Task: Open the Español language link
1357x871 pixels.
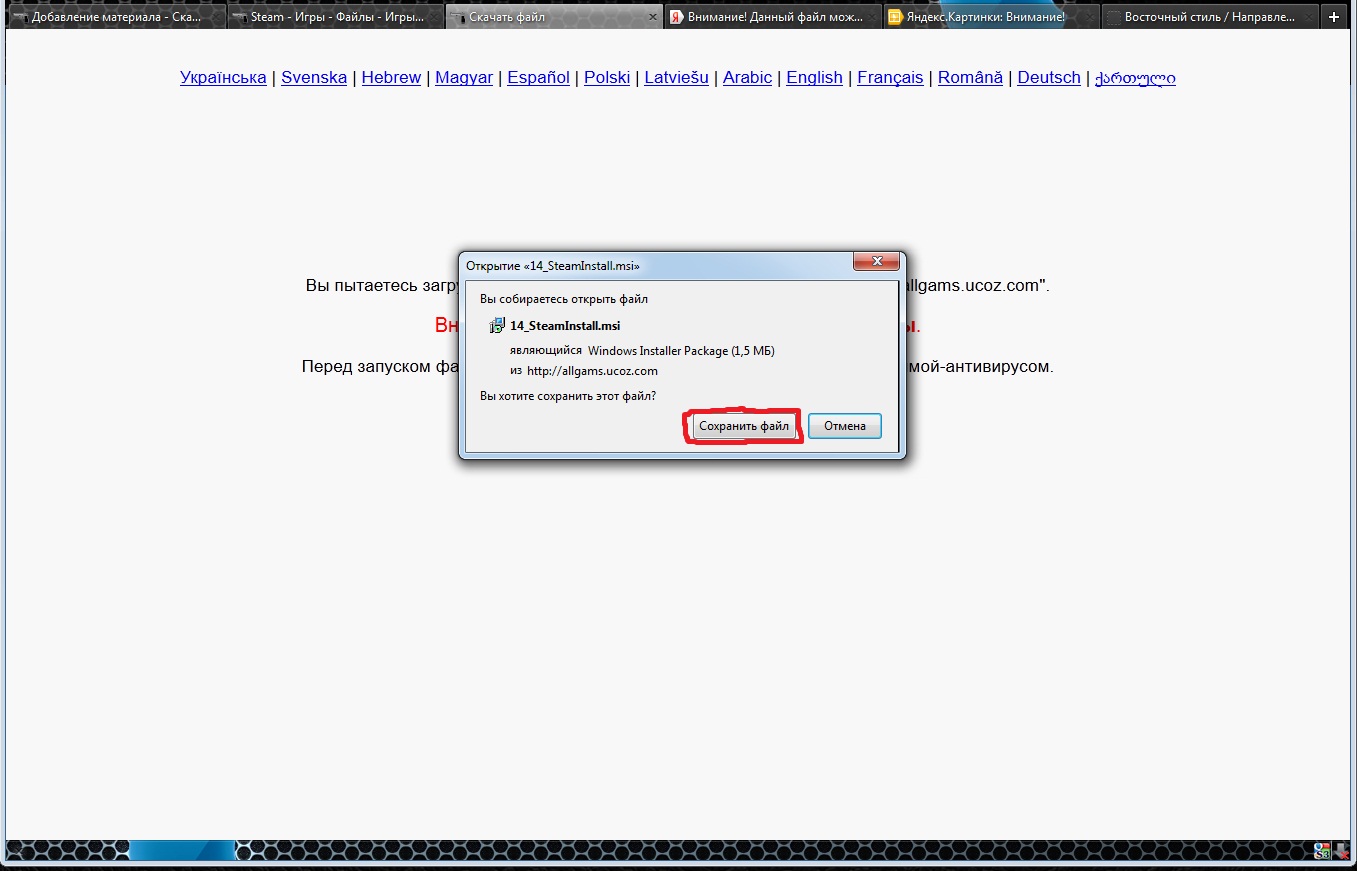Action: [538, 77]
